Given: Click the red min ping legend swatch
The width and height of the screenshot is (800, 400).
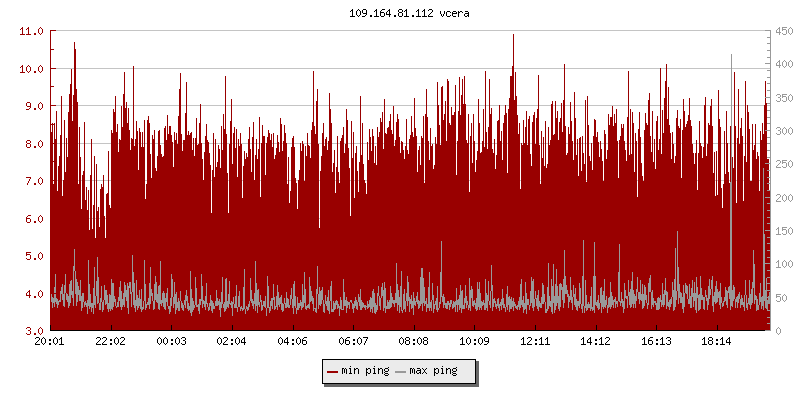Looking at the screenshot, I should click(x=332, y=371).
